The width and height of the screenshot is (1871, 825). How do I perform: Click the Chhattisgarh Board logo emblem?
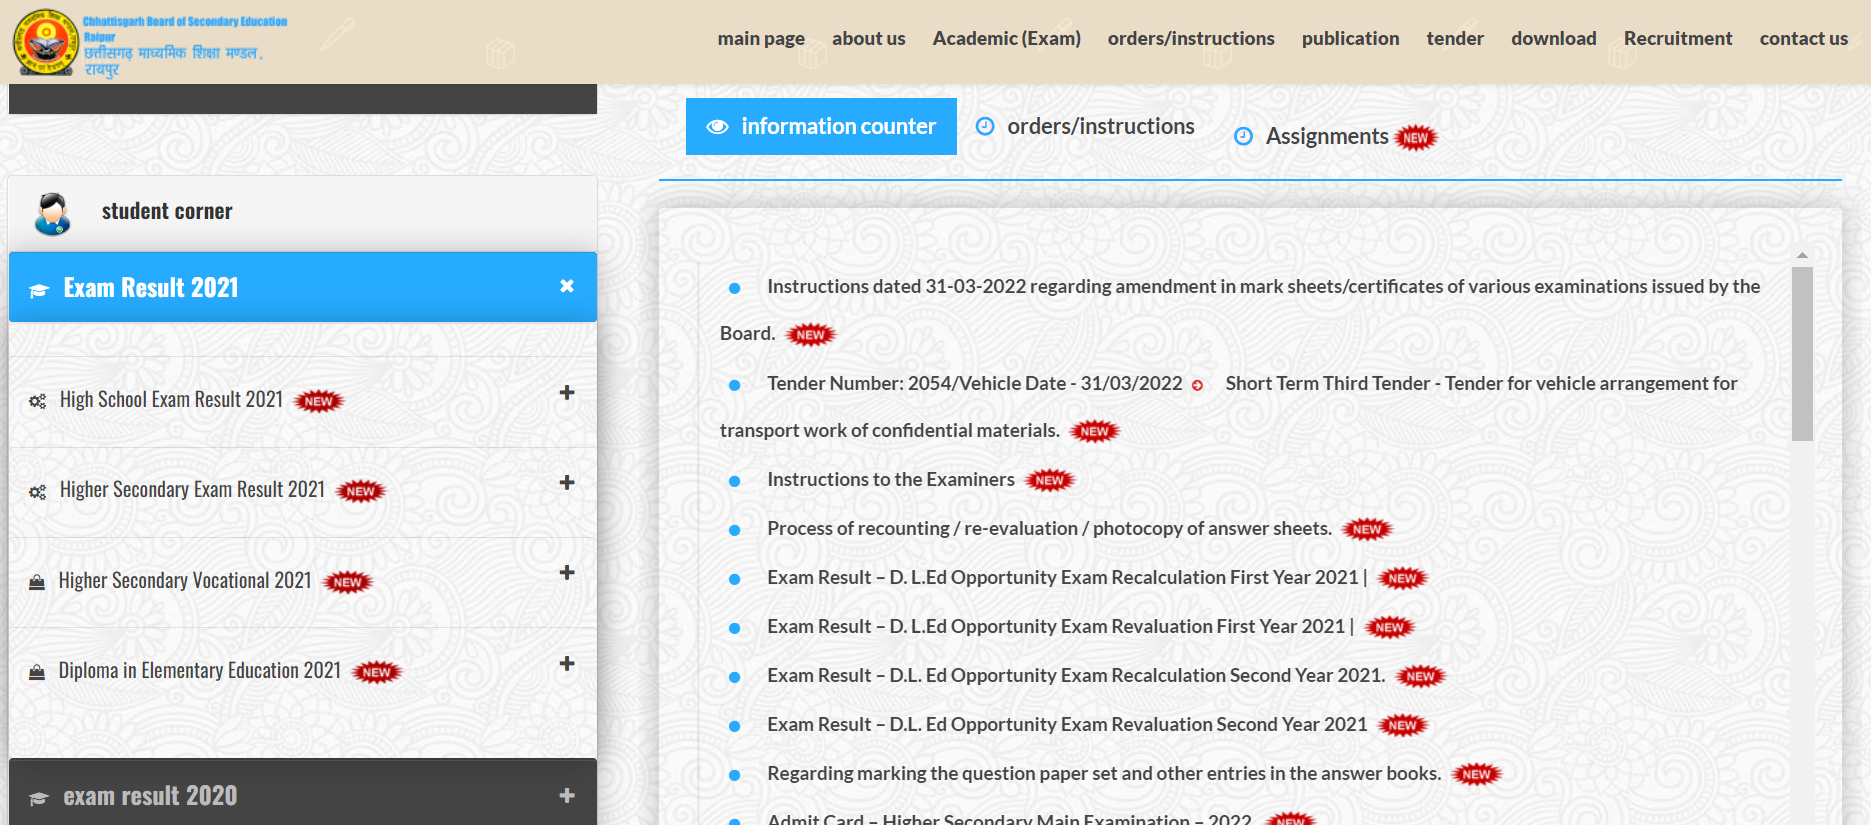coord(45,42)
